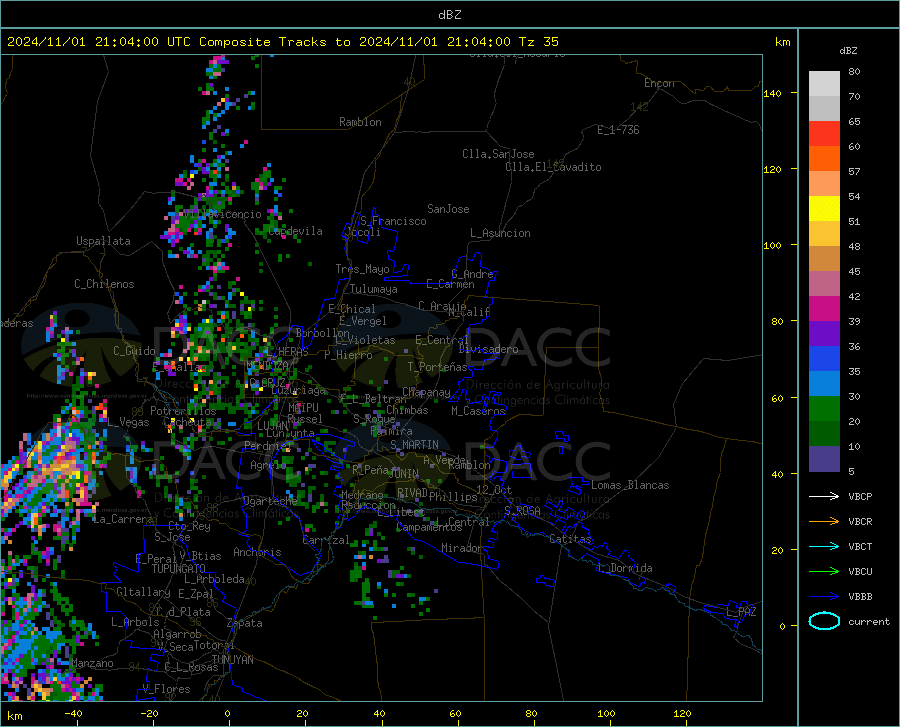900x727 pixels.
Task: Click the L_Asuncion map label
Action: click(x=500, y=233)
